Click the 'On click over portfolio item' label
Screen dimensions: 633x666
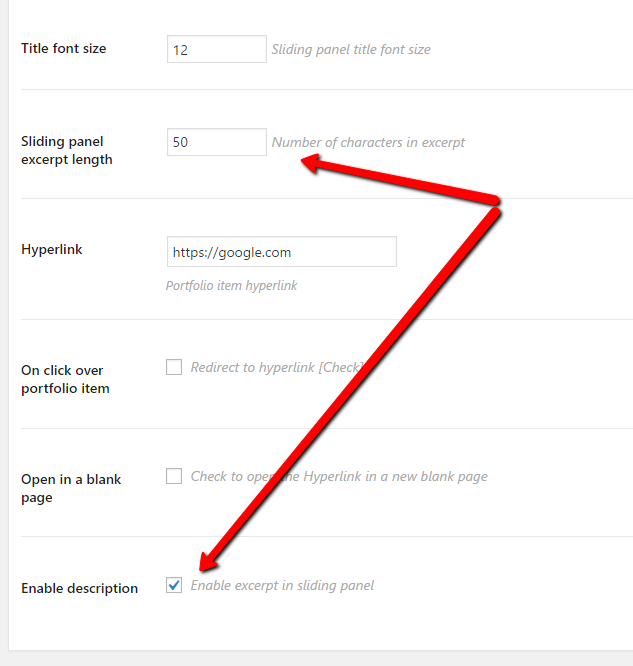click(x=65, y=379)
